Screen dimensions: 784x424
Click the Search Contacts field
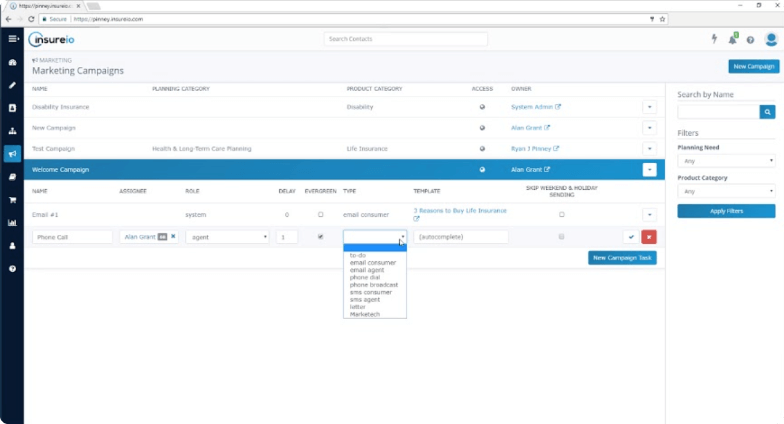coord(406,39)
